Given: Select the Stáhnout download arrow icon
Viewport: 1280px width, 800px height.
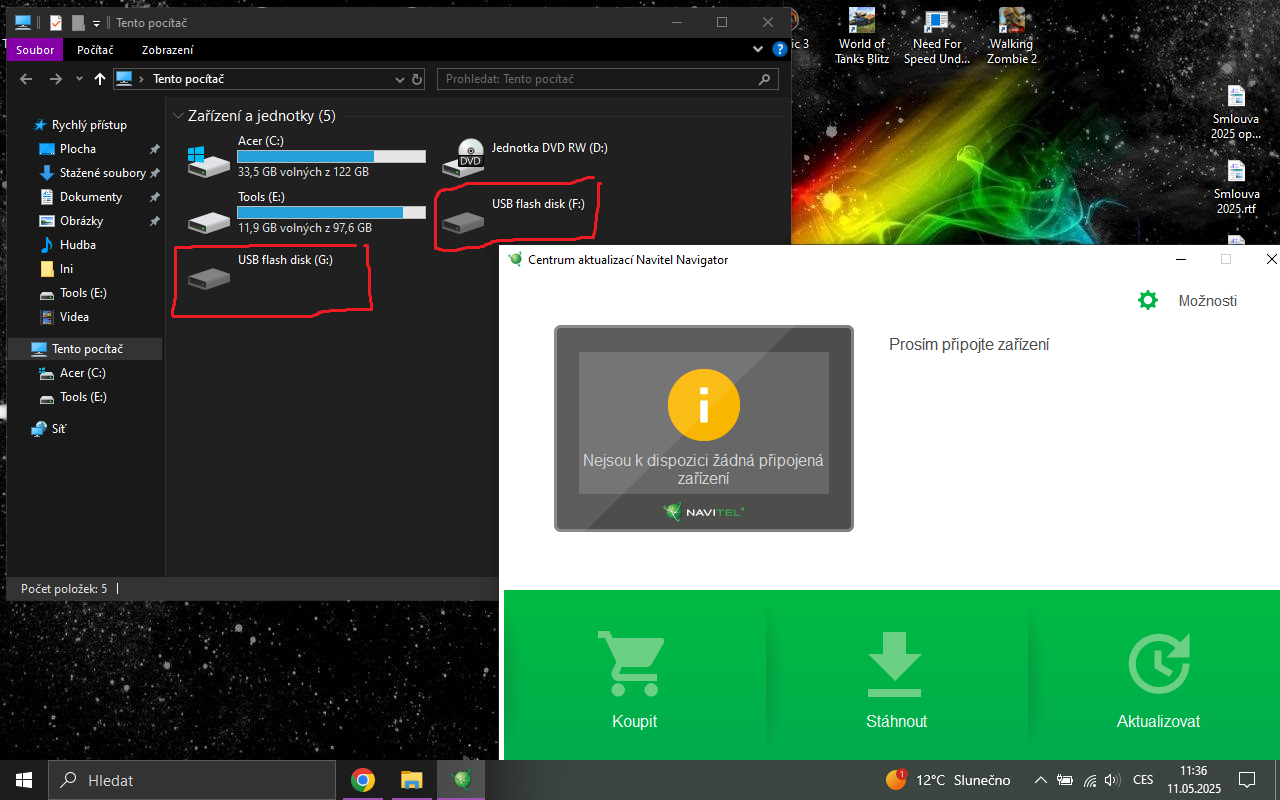Looking at the screenshot, I should click(894, 664).
